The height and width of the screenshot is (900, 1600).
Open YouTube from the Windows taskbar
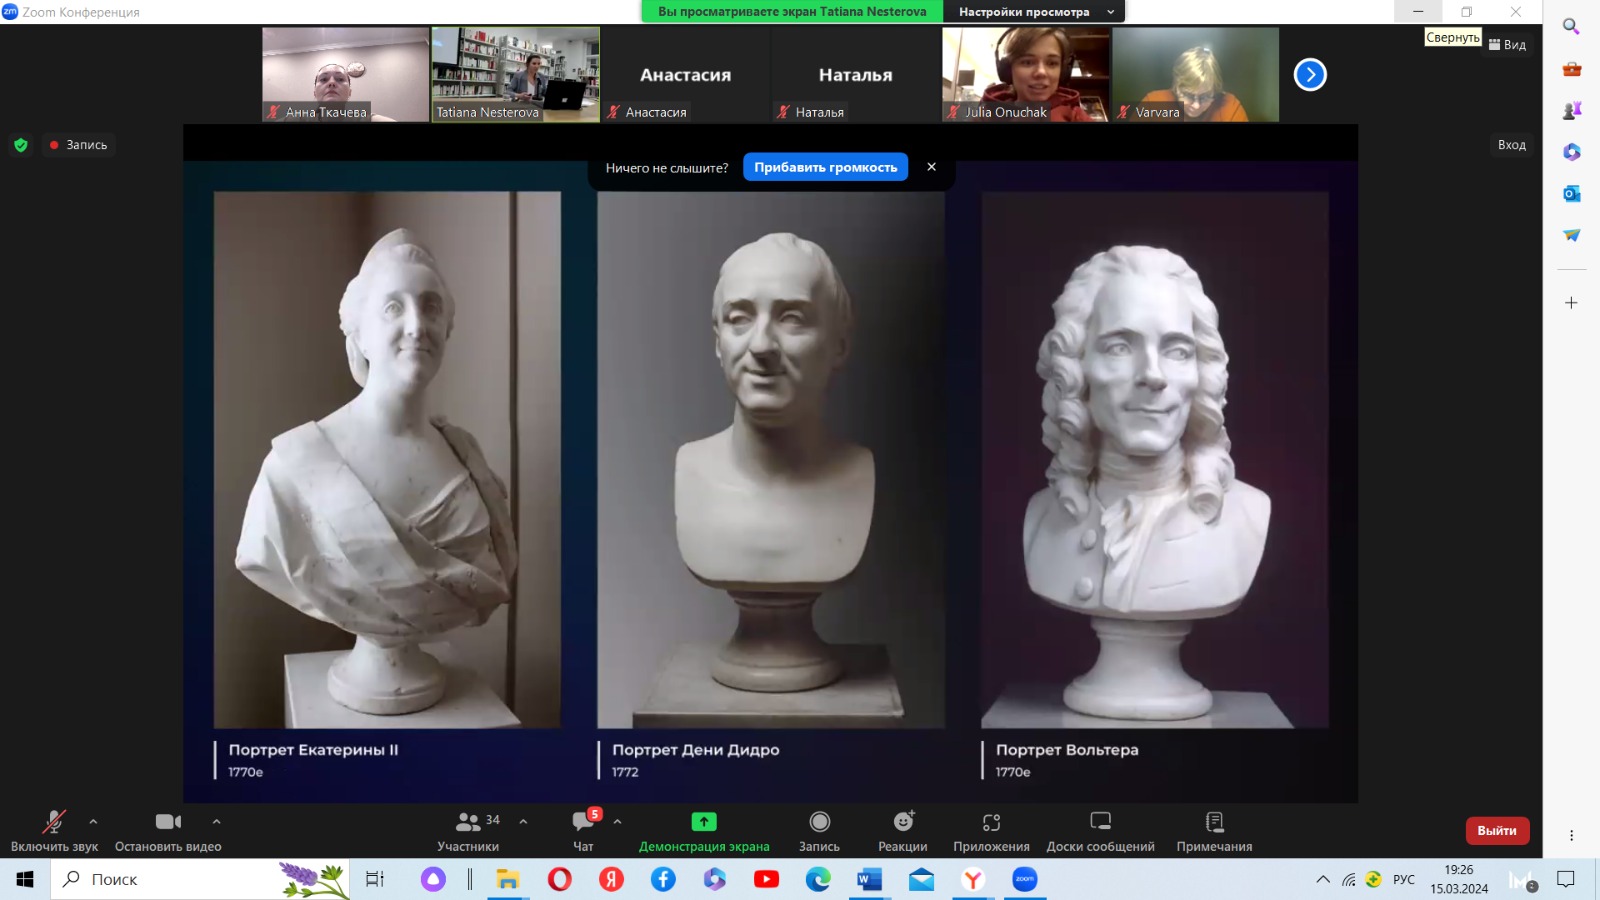pos(766,879)
